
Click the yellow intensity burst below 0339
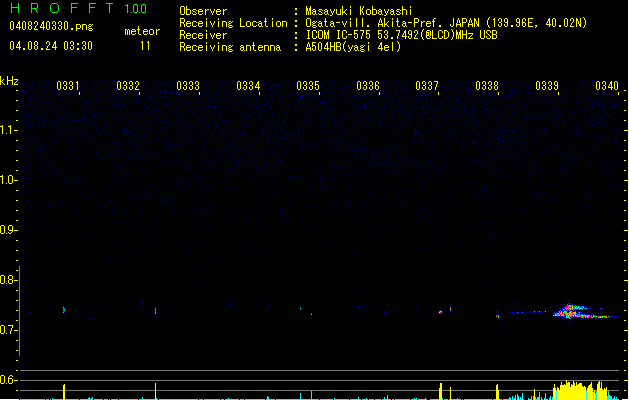pyautogui.click(x=581, y=390)
